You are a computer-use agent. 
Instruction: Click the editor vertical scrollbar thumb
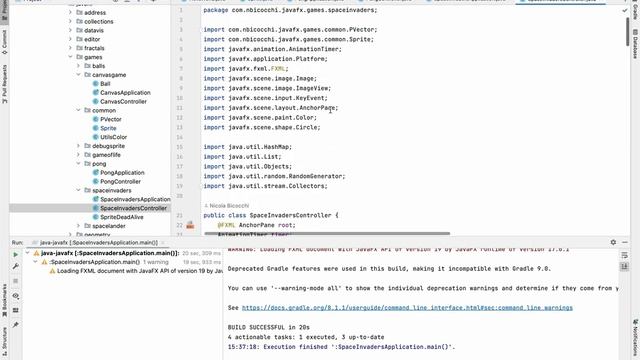coord(628,32)
